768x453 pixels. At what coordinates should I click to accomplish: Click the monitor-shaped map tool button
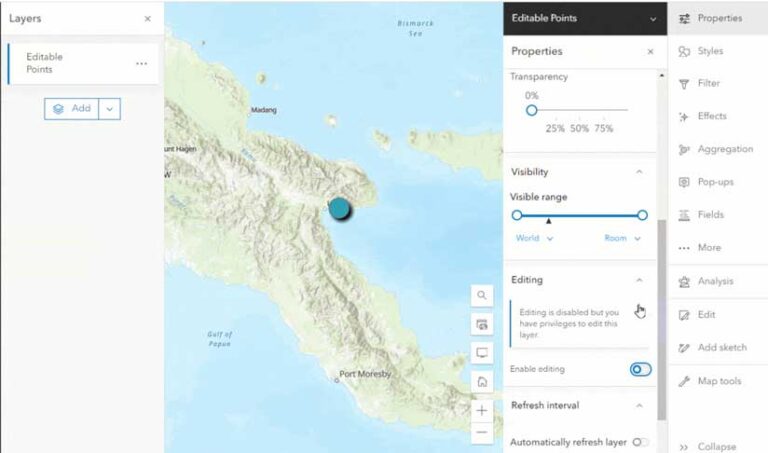coord(482,353)
